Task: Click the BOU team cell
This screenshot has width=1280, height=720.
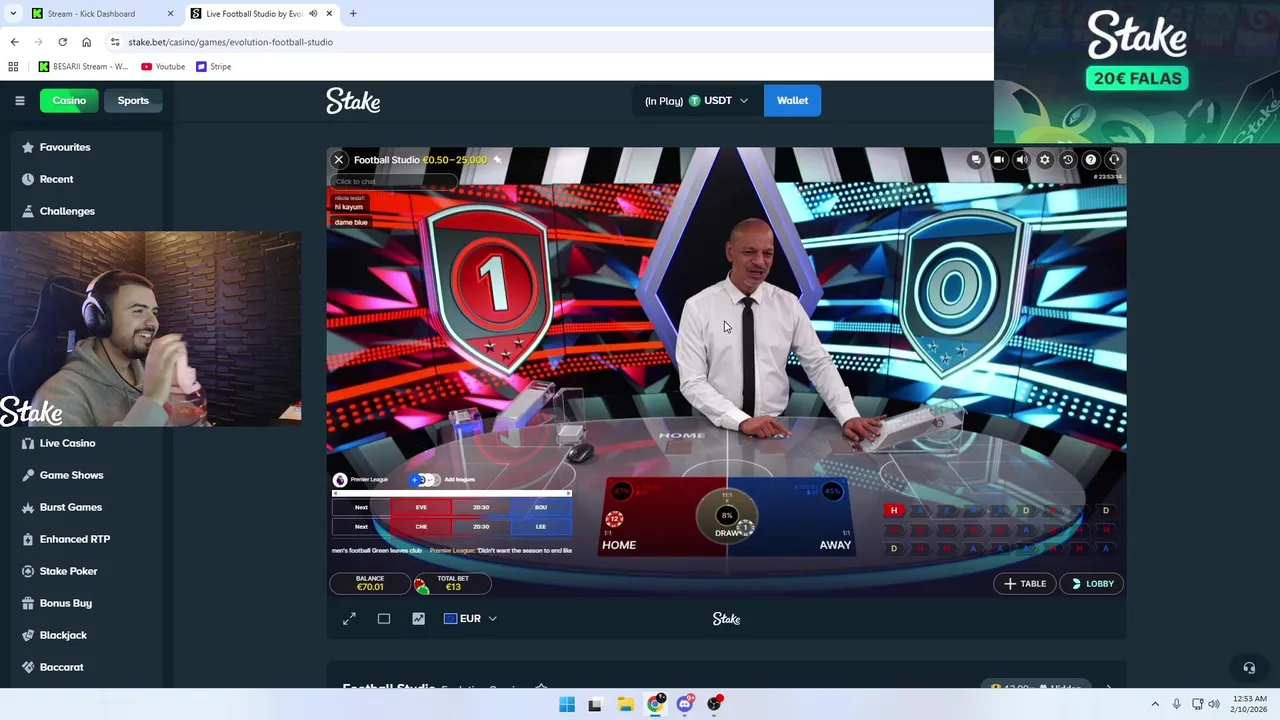Action: 541,507
